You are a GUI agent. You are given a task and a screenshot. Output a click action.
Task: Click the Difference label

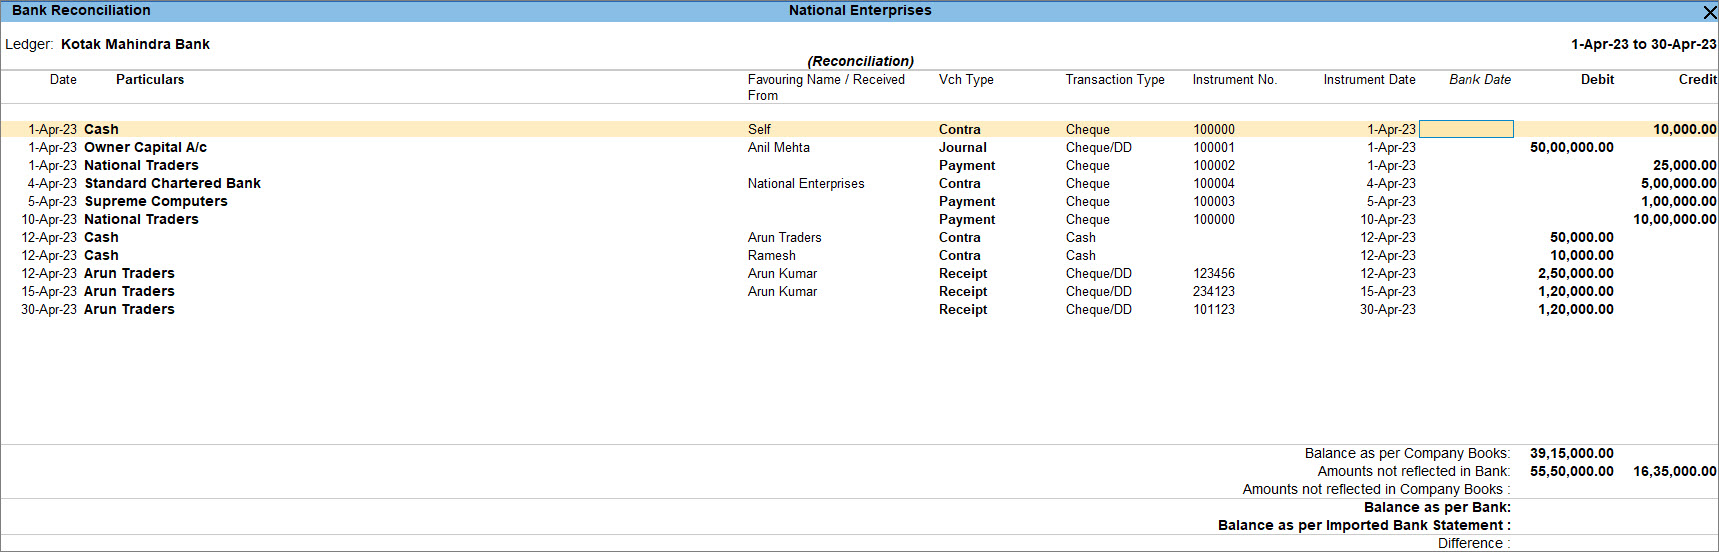pyautogui.click(x=1474, y=543)
